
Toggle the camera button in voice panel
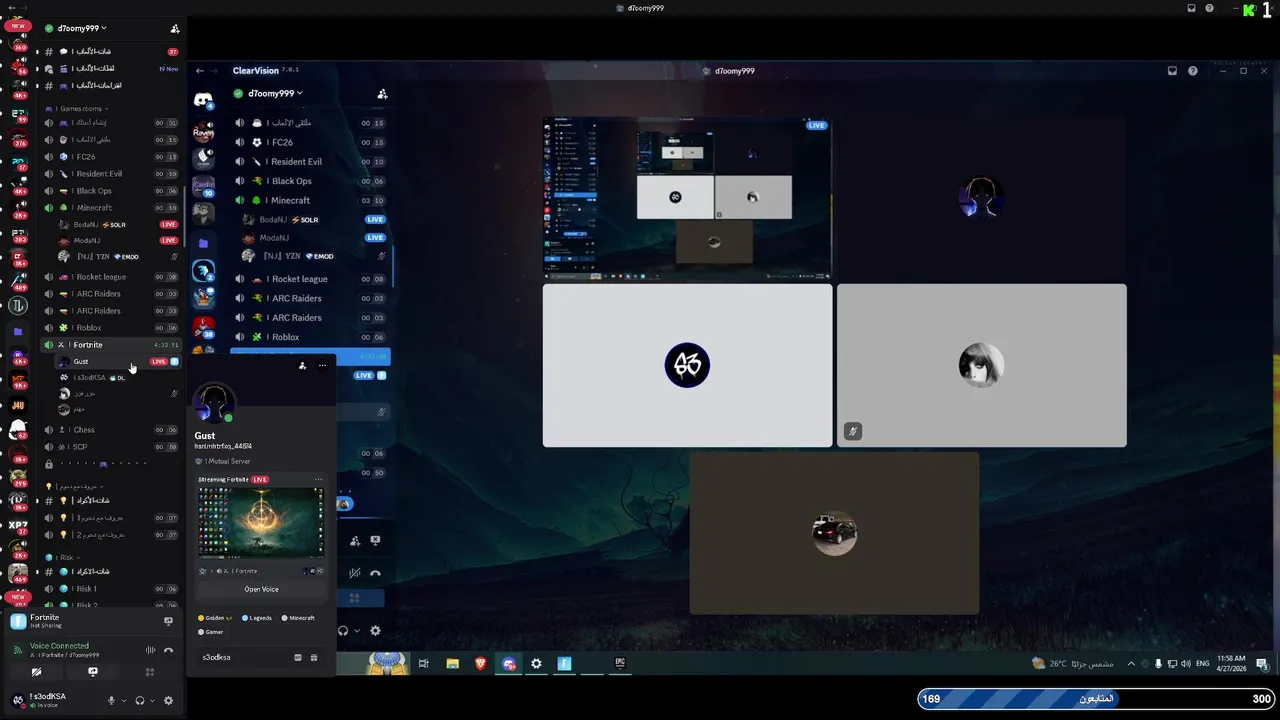point(36,672)
